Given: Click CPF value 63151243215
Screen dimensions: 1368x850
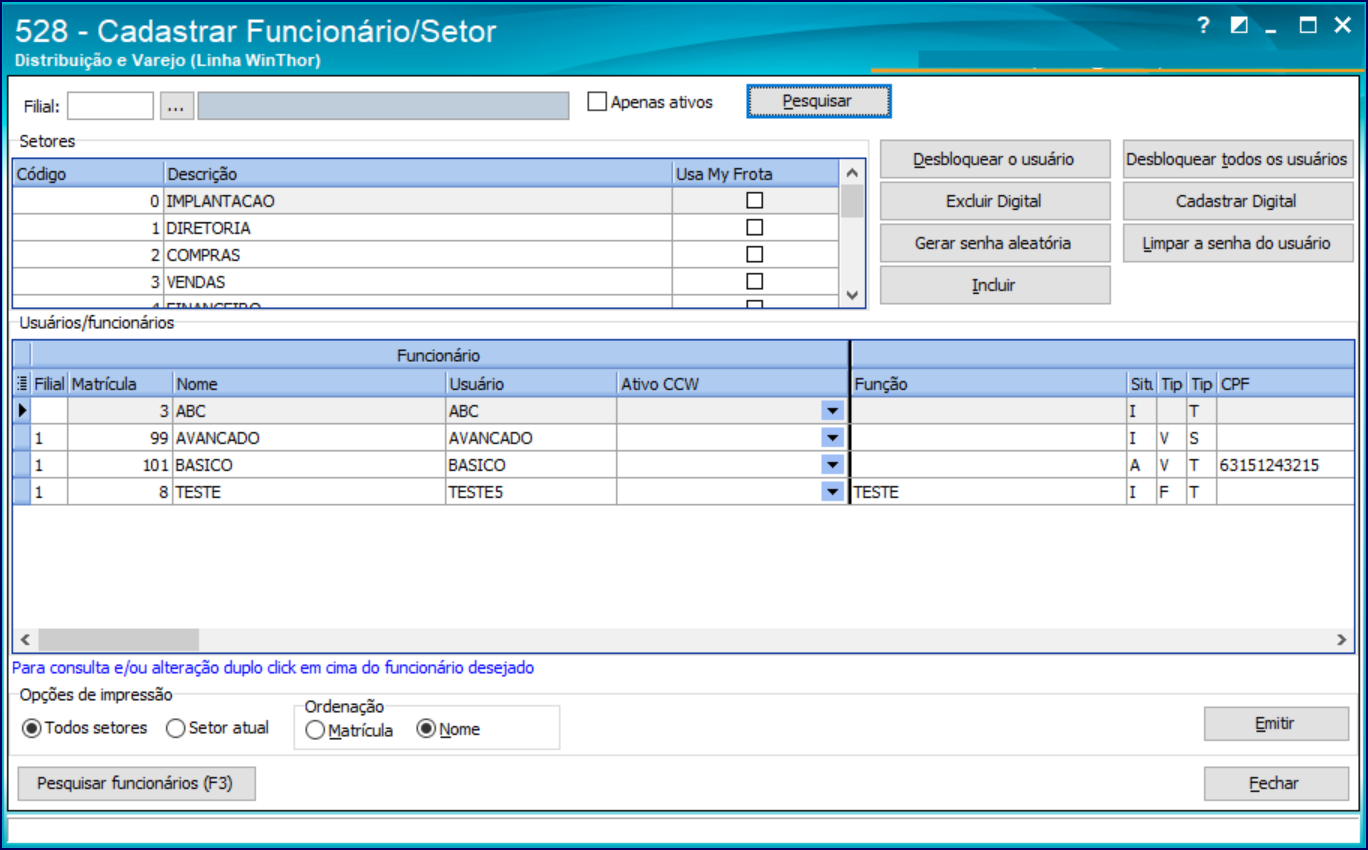Looking at the screenshot, I should pos(1268,465).
